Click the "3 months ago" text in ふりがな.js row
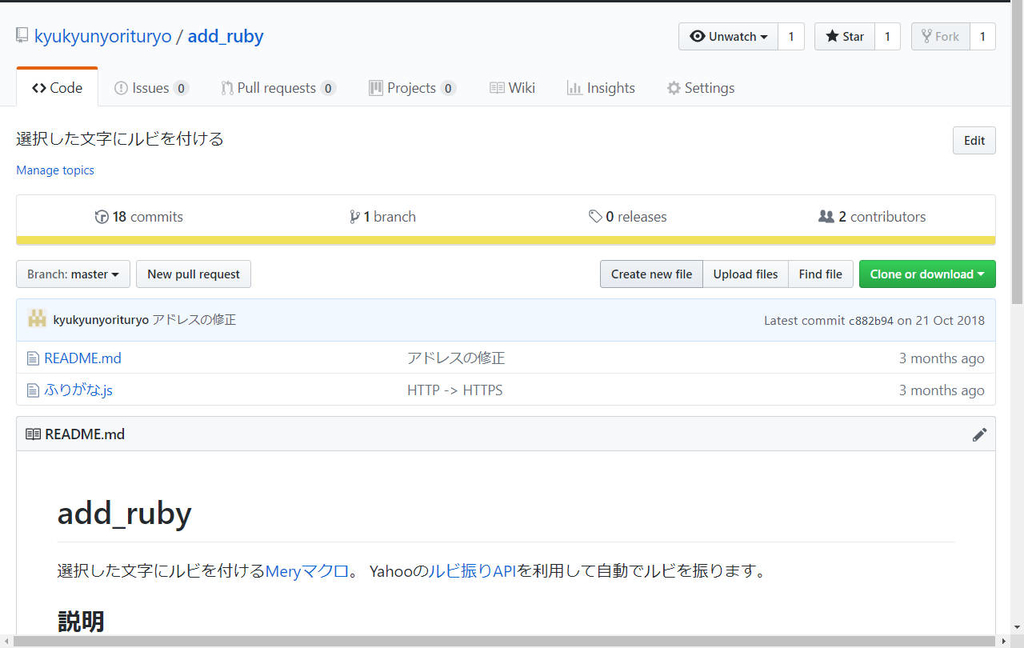The width and height of the screenshot is (1024, 648). (941, 391)
